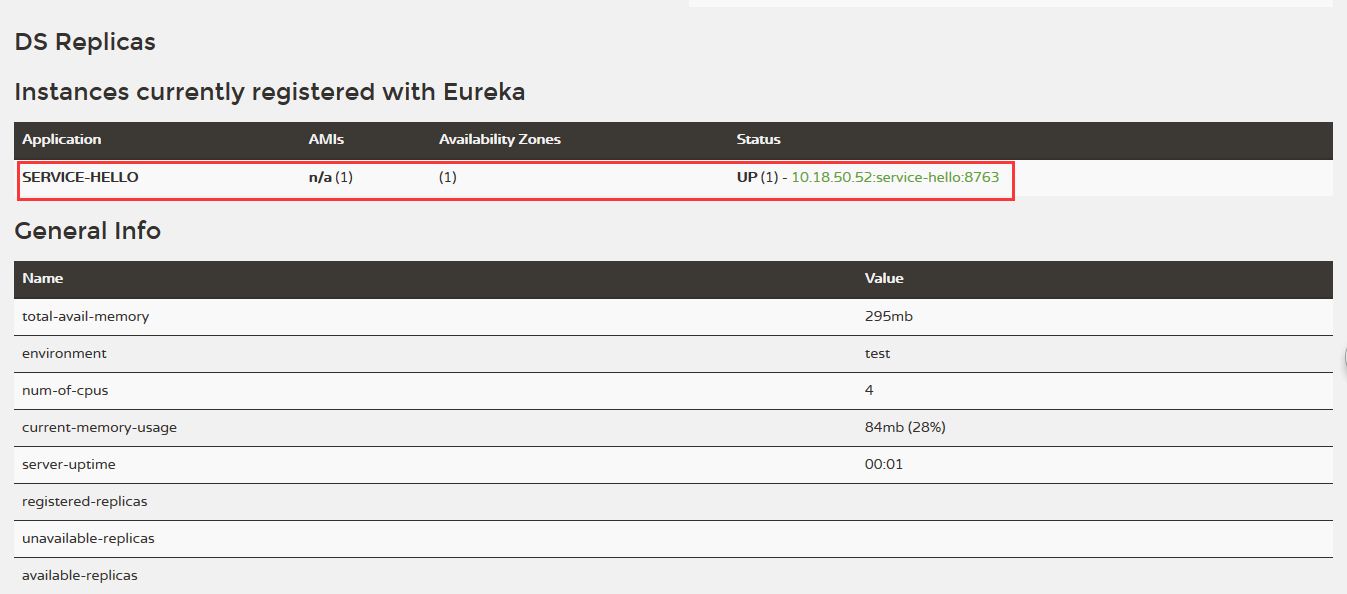Click the n/a (1) AMIs cell
The image size is (1347, 594).
330,177
